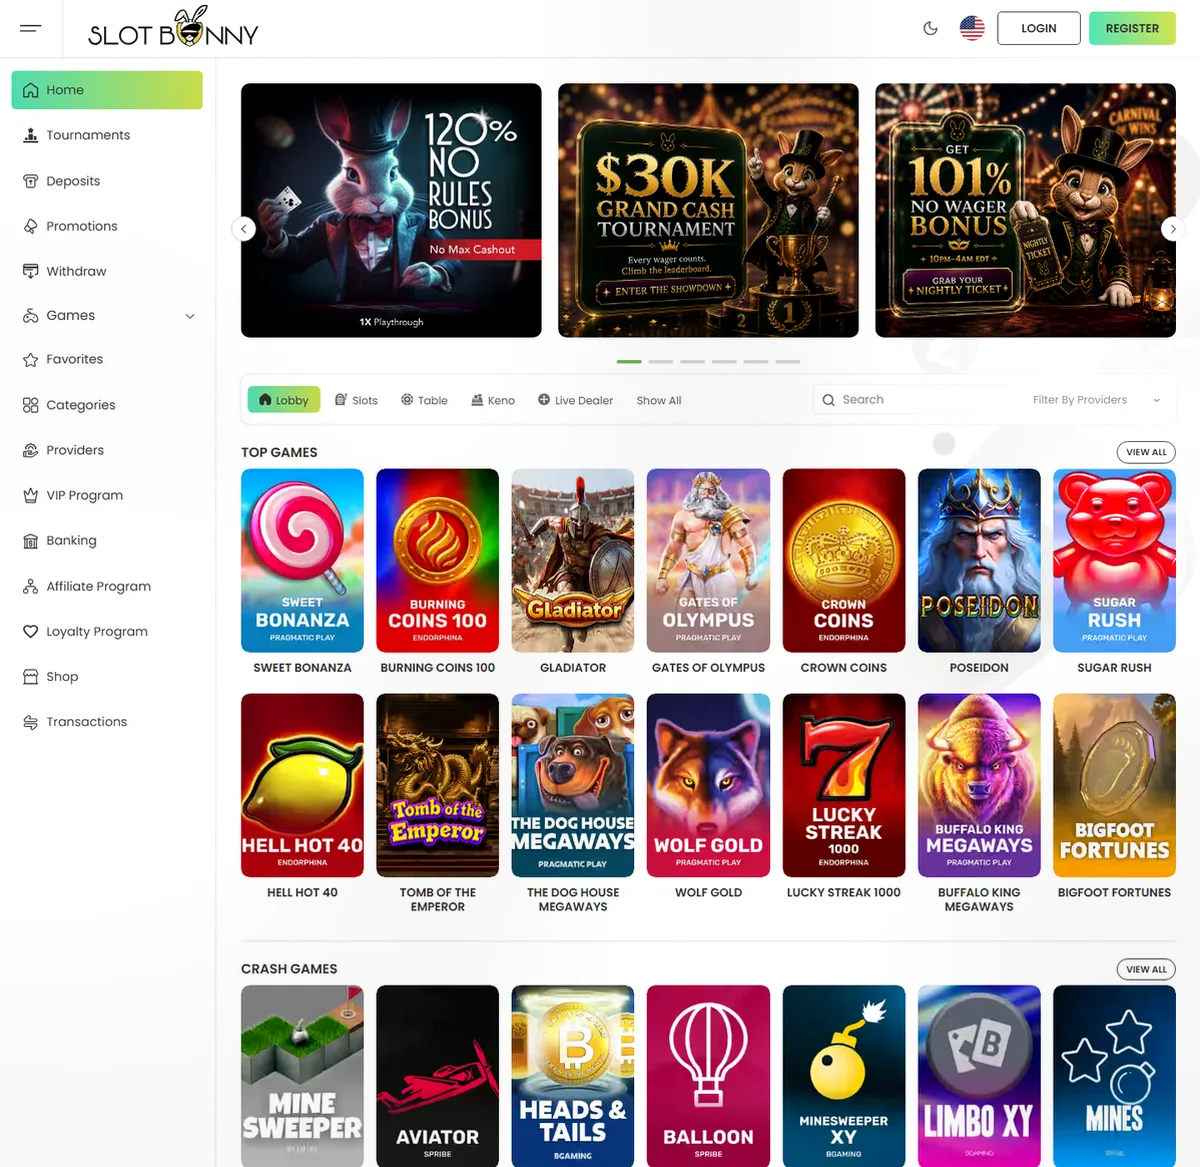Switch to the Keno tab
This screenshot has width=1200, height=1167.
point(493,400)
